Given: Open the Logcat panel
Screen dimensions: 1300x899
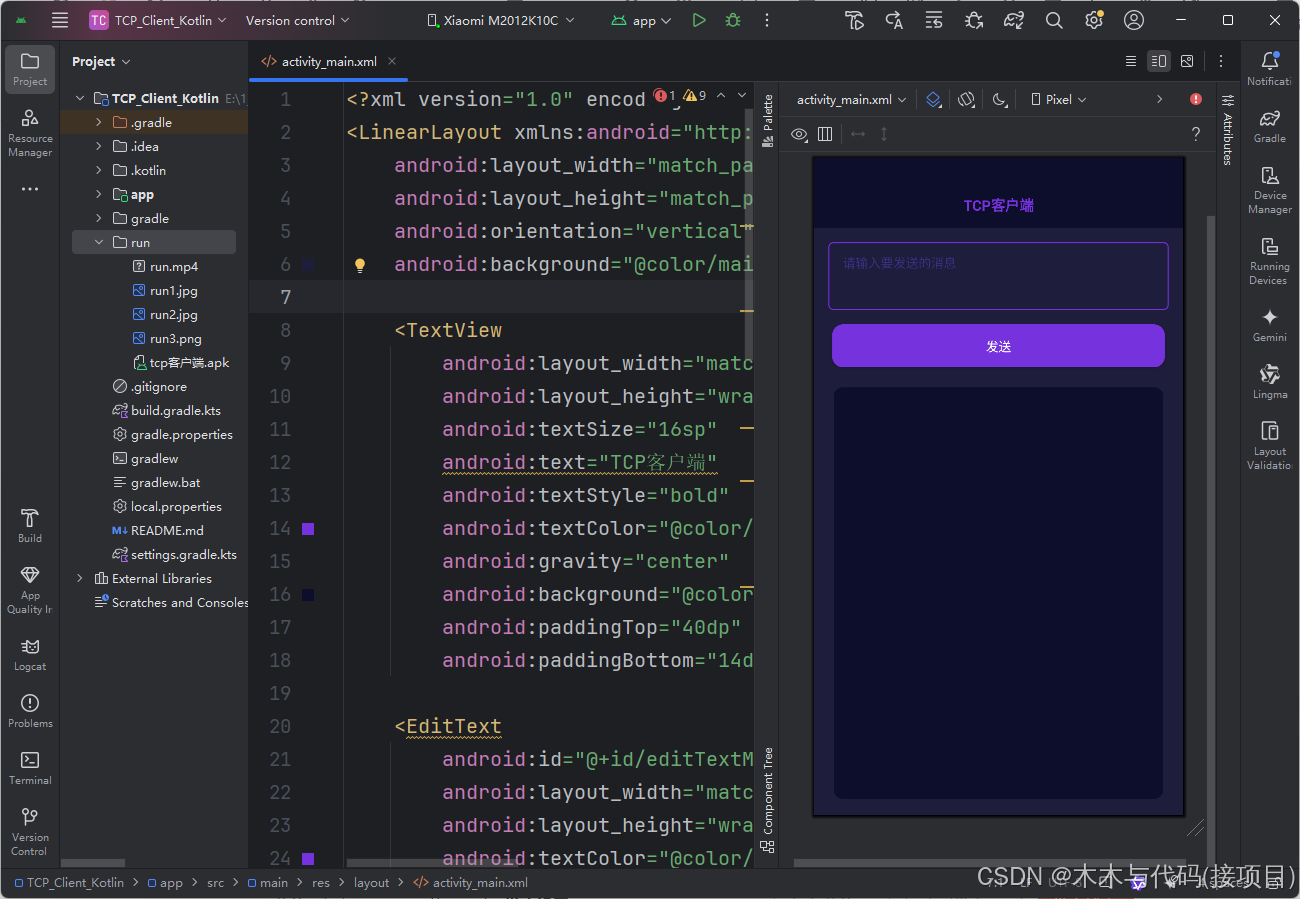Looking at the screenshot, I should pos(29,655).
